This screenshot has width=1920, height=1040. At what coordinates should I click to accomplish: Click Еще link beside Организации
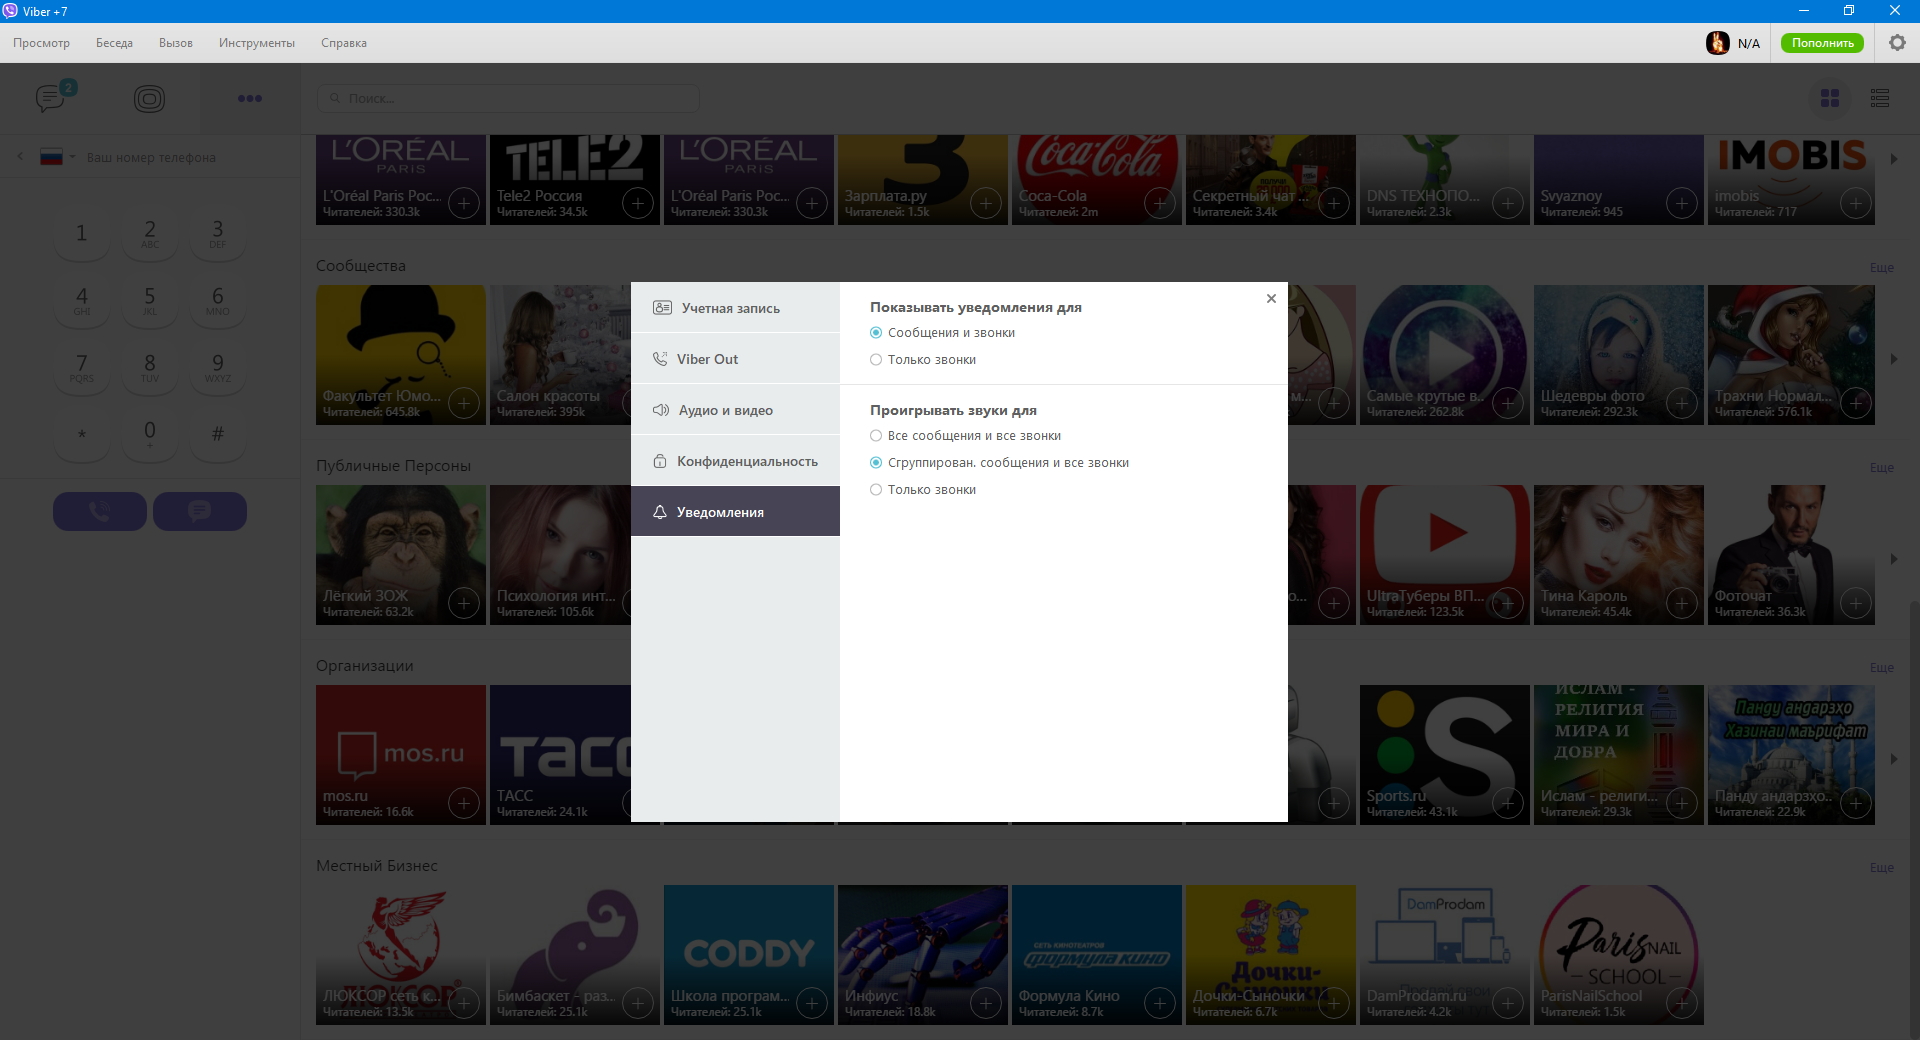tap(1882, 667)
